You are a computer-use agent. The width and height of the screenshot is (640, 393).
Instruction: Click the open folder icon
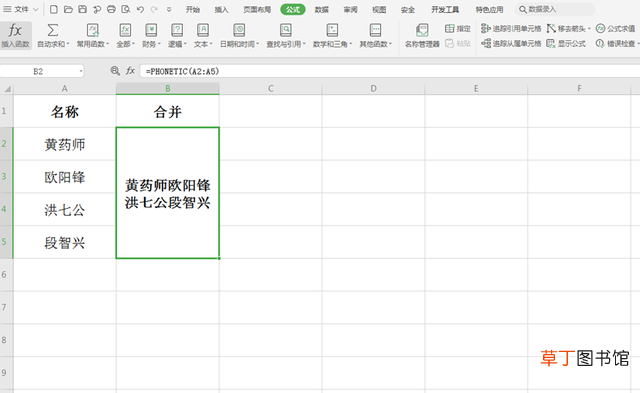(x=68, y=9)
